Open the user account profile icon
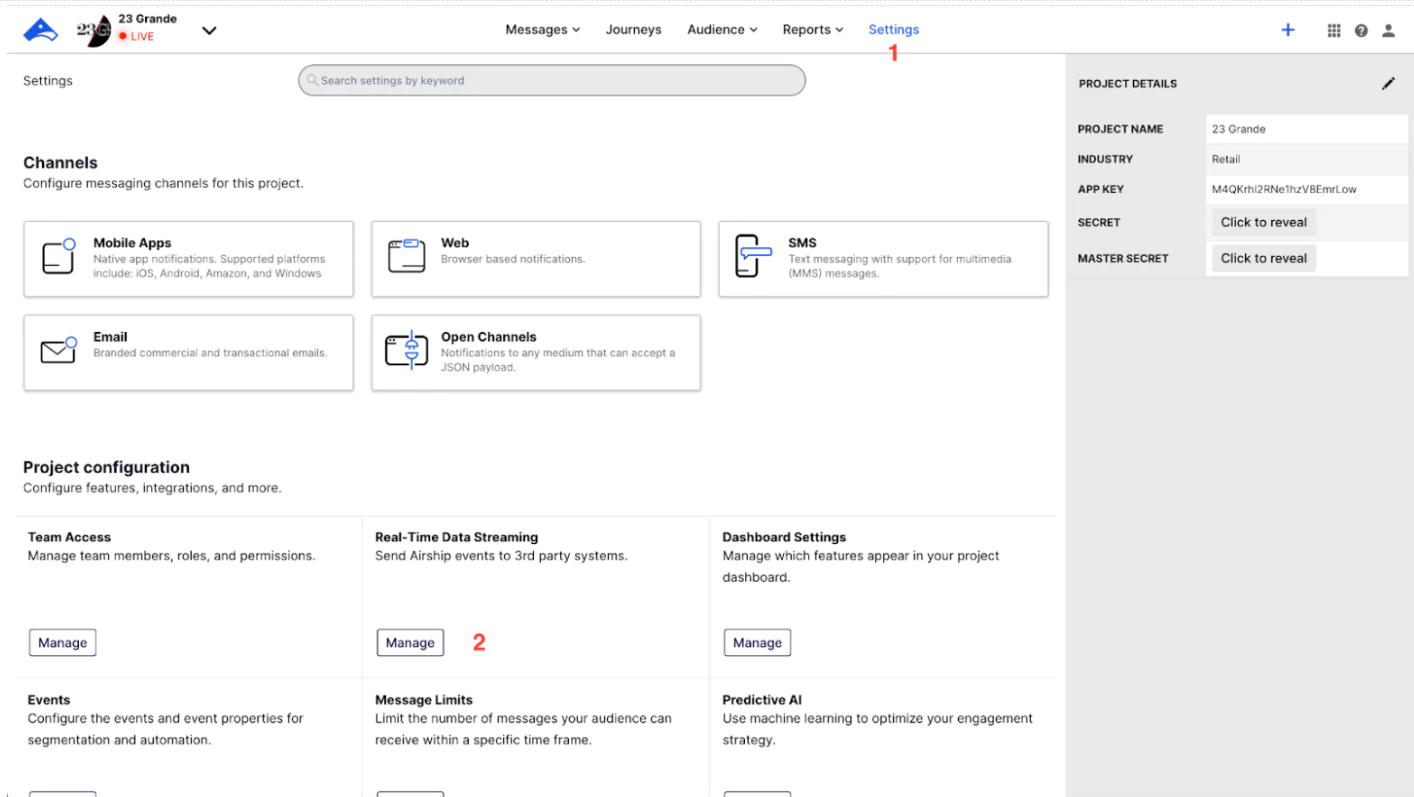The height and width of the screenshot is (797, 1414). point(1388,30)
